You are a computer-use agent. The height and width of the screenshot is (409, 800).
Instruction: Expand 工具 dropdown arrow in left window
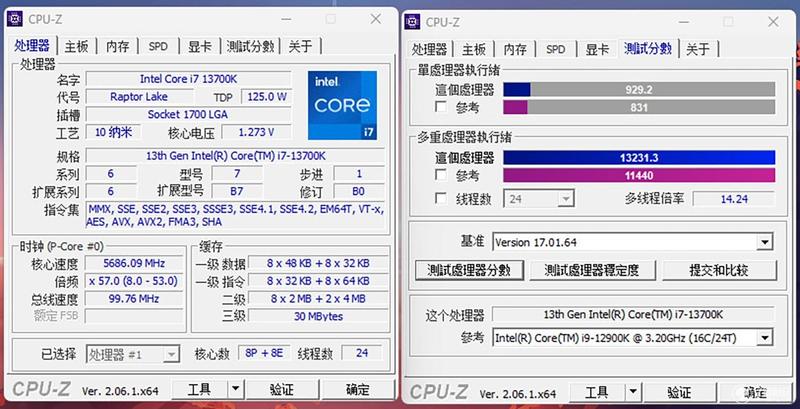235,390
